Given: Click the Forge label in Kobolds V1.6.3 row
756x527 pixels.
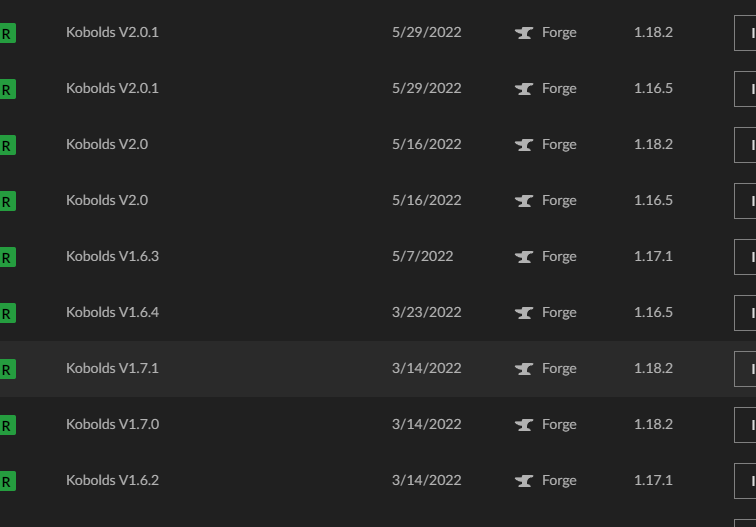Looking at the screenshot, I should pos(559,257).
